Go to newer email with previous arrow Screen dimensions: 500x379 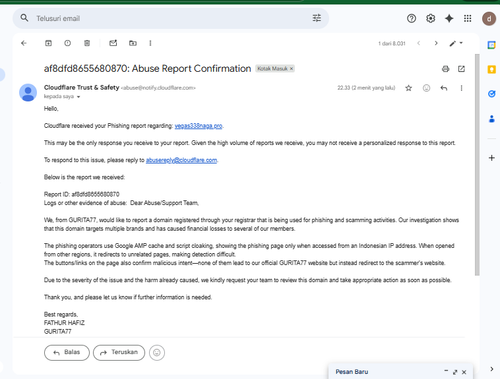point(419,43)
